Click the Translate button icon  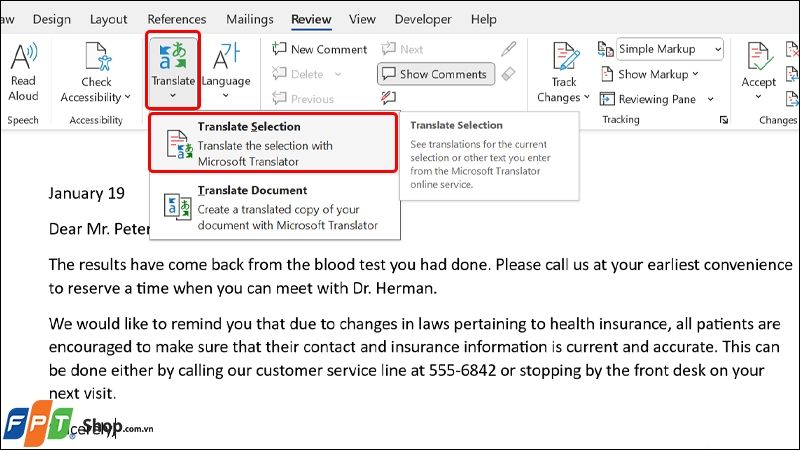click(173, 56)
